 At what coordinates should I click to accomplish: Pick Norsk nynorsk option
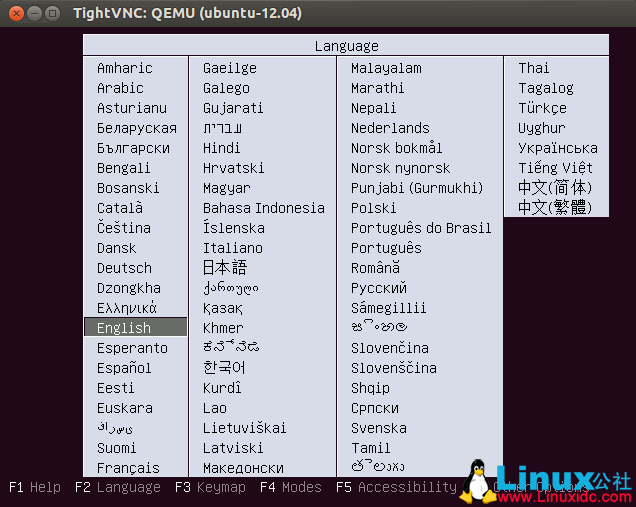pyautogui.click(x=401, y=168)
